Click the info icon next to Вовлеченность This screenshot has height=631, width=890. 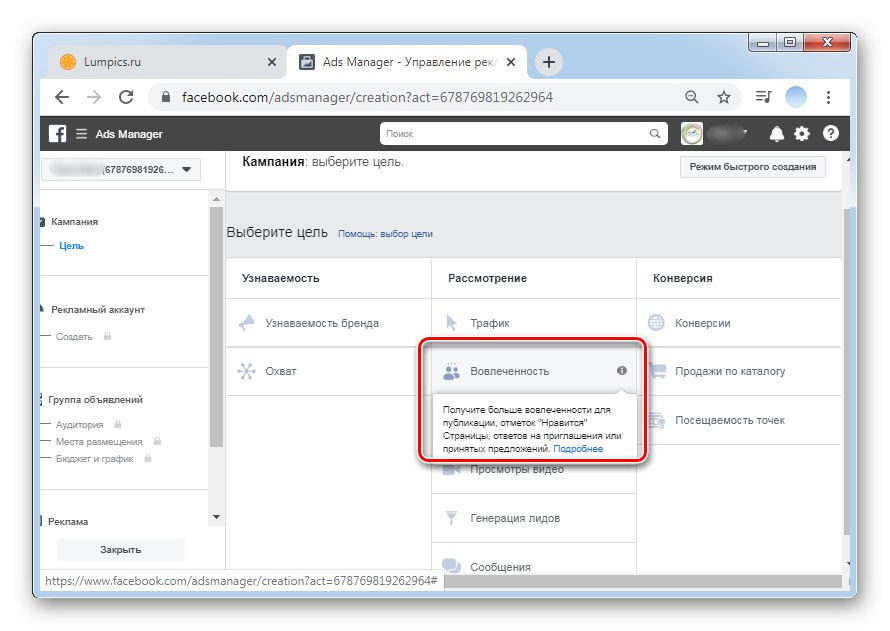click(622, 371)
